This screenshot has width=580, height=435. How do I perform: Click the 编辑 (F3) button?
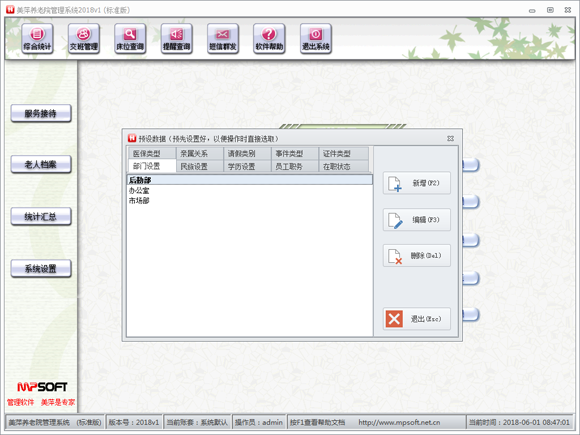coord(417,220)
